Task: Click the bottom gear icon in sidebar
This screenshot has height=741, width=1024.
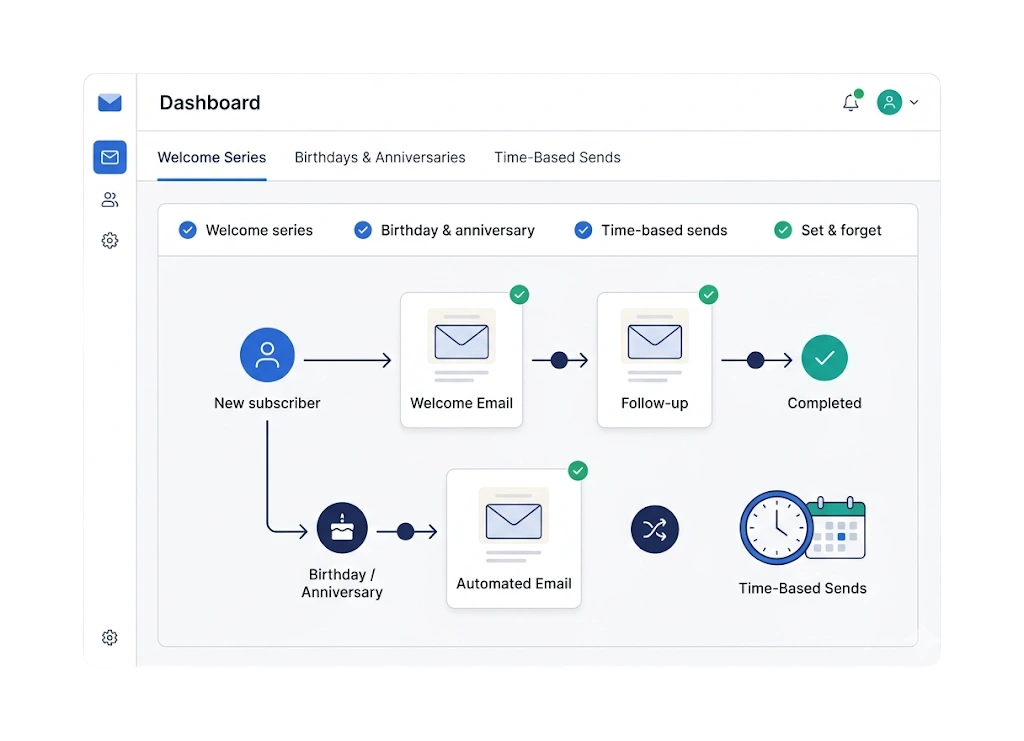Action: pyautogui.click(x=110, y=637)
